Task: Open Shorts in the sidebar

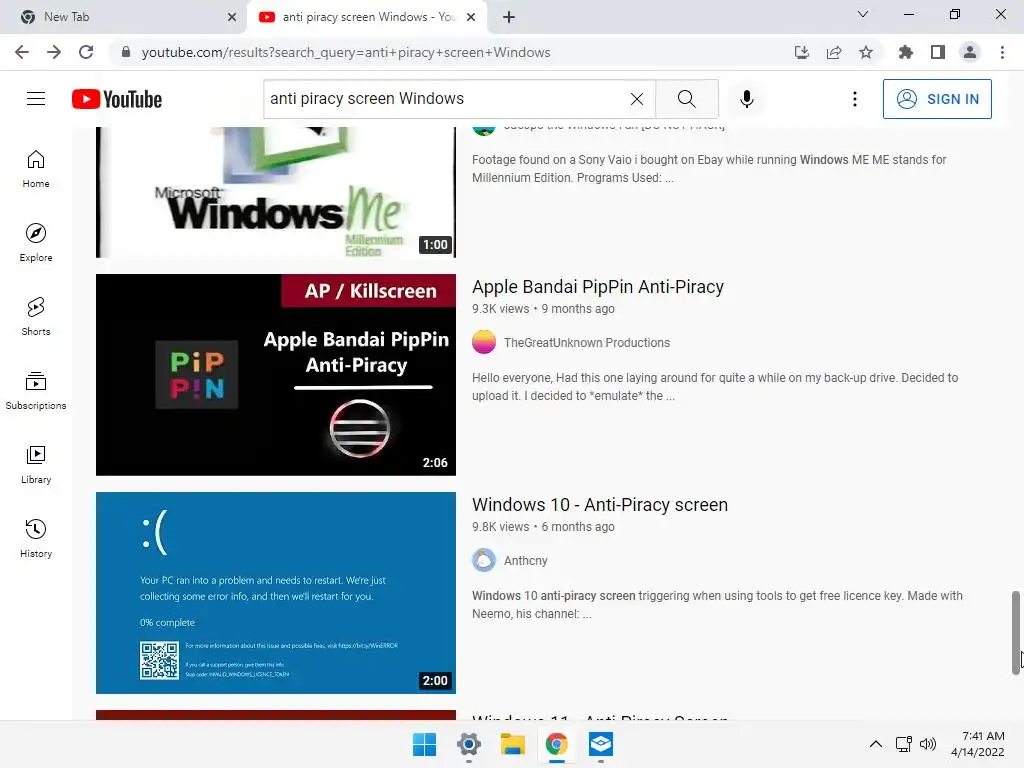Action: tap(36, 317)
